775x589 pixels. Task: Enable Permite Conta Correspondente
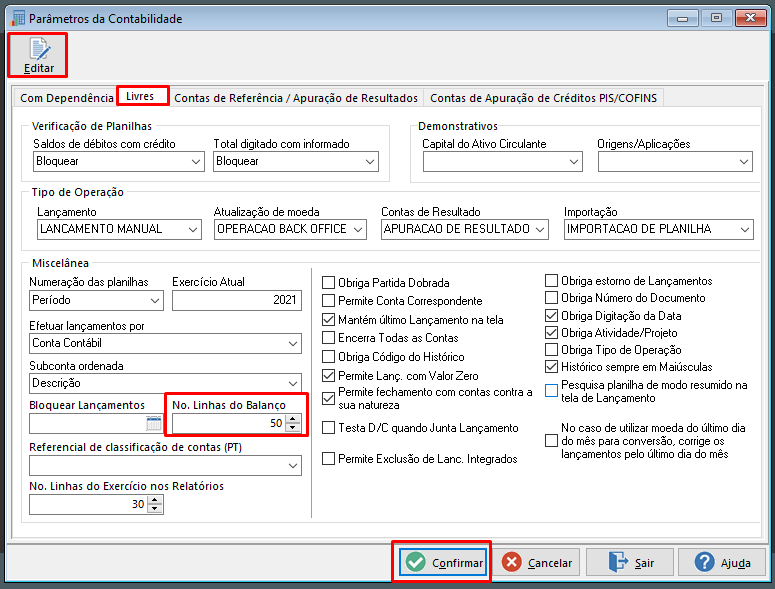tap(328, 300)
